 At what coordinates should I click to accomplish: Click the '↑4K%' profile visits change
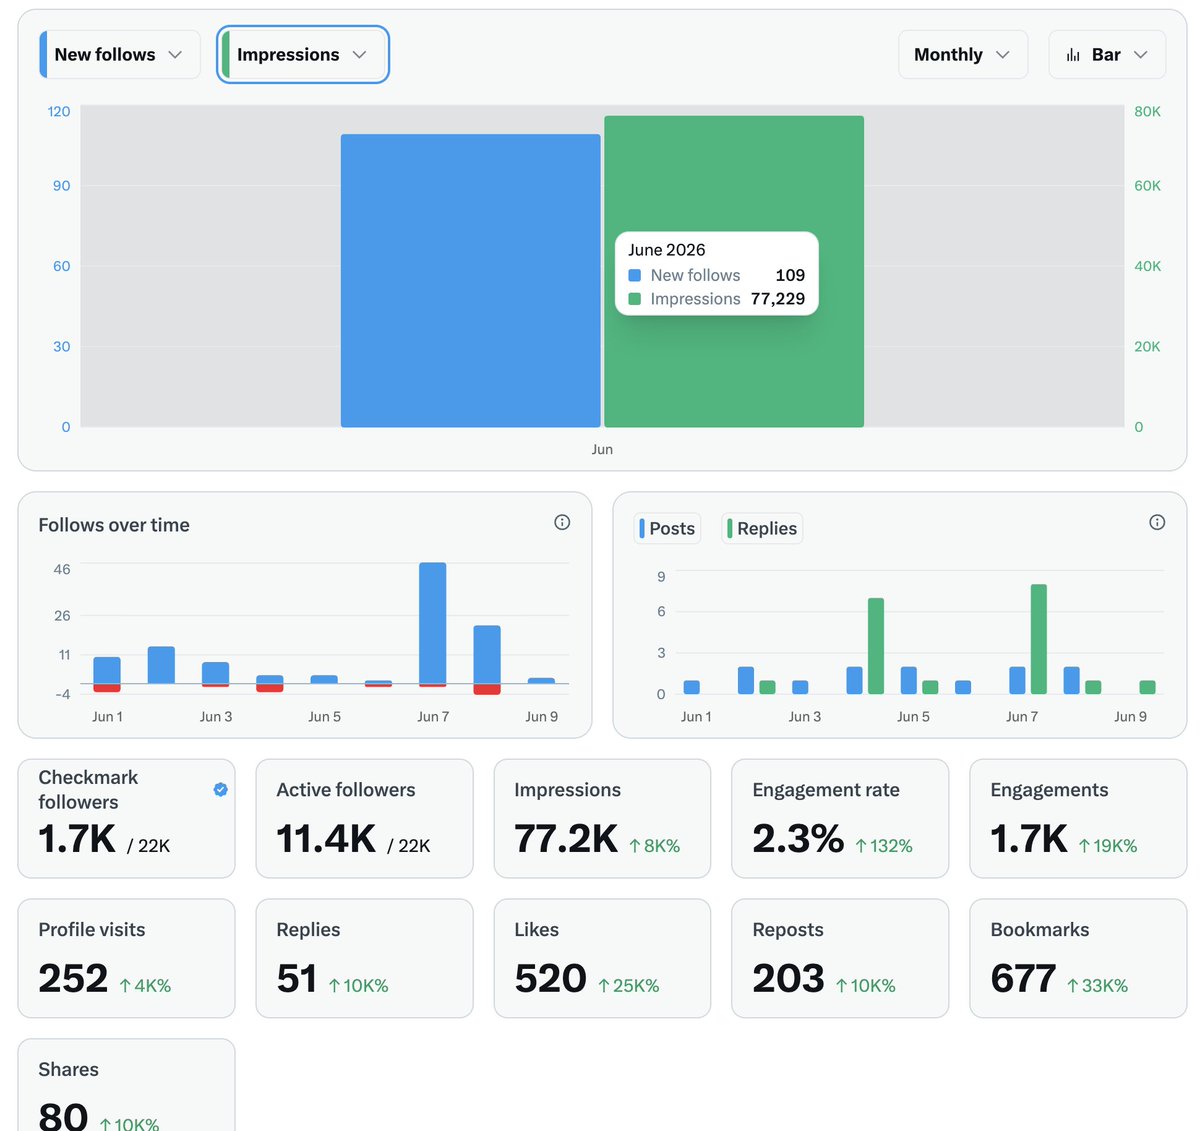(145, 986)
